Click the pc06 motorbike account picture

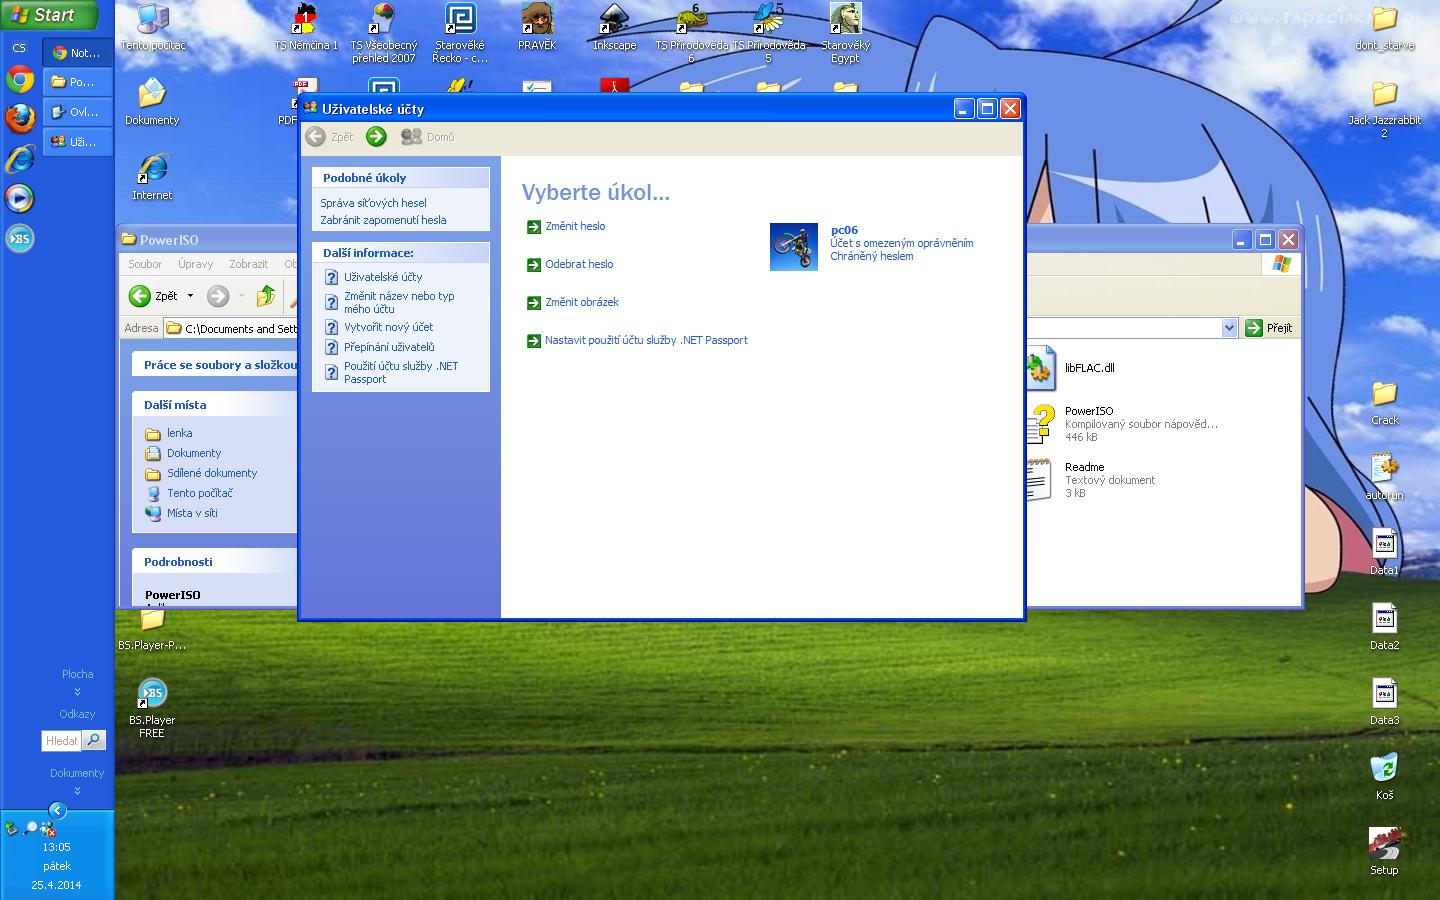[x=794, y=246]
